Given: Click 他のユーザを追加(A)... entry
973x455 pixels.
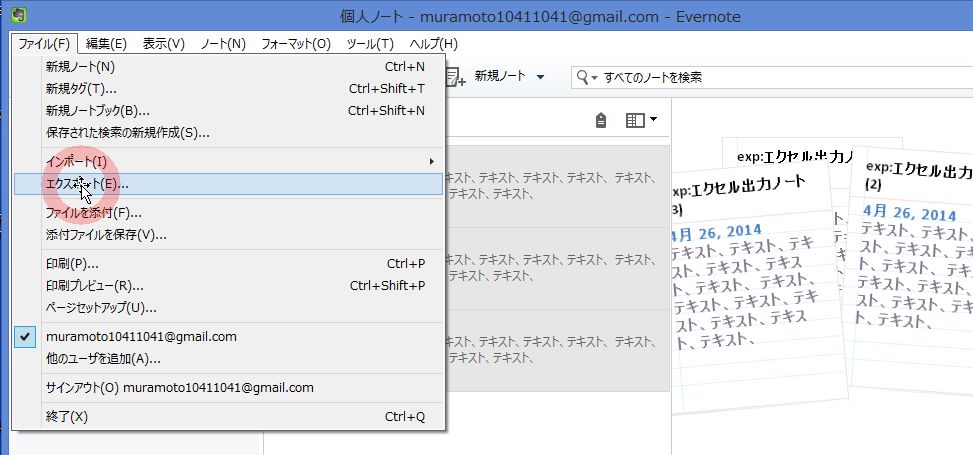Looking at the screenshot, I should coord(103,359).
